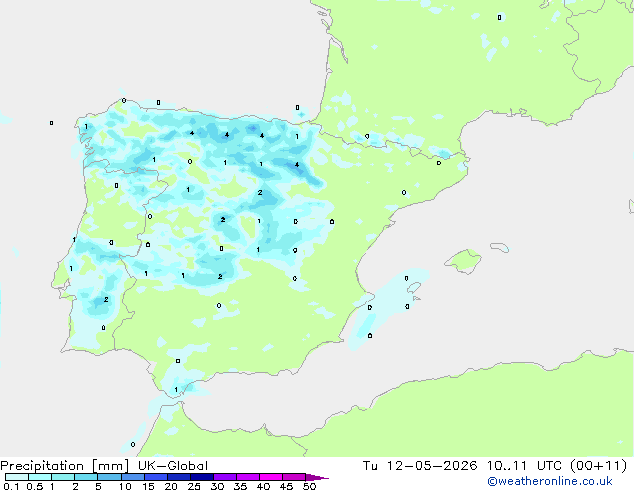Click the 0.5–1 mm legend color cell

tap(40, 477)
